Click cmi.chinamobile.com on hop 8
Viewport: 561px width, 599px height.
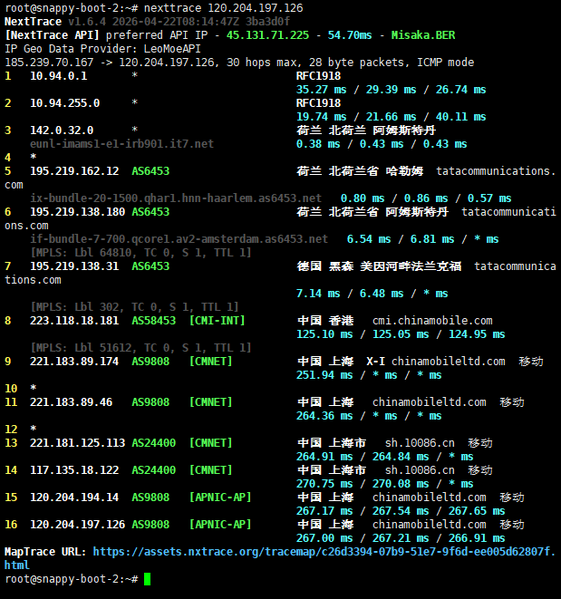[x=432, y=321]
